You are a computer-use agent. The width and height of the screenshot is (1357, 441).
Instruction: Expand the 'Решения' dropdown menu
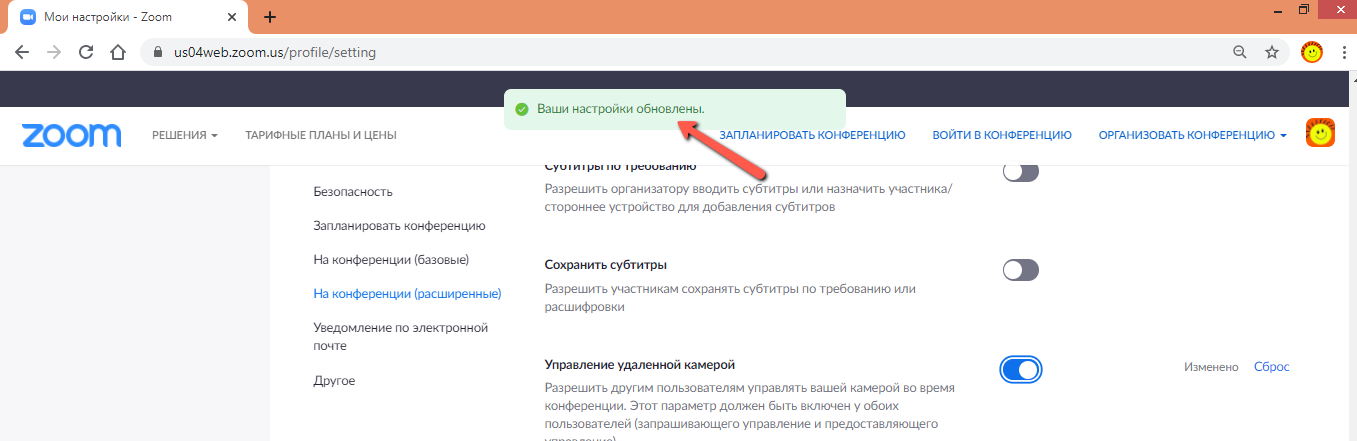click(185, 135)
